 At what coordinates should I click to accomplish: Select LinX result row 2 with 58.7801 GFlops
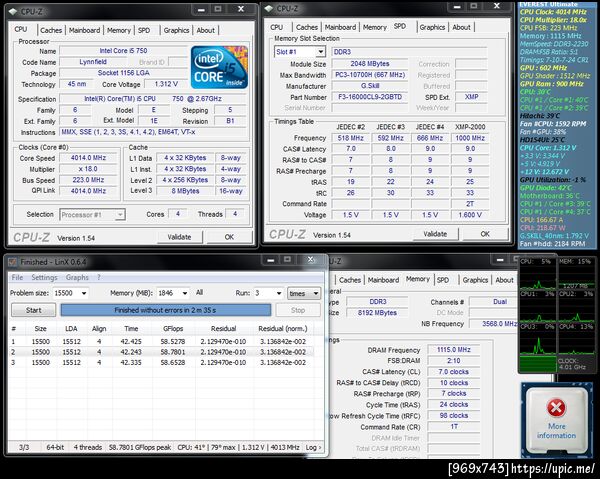(x=161, y=352)
